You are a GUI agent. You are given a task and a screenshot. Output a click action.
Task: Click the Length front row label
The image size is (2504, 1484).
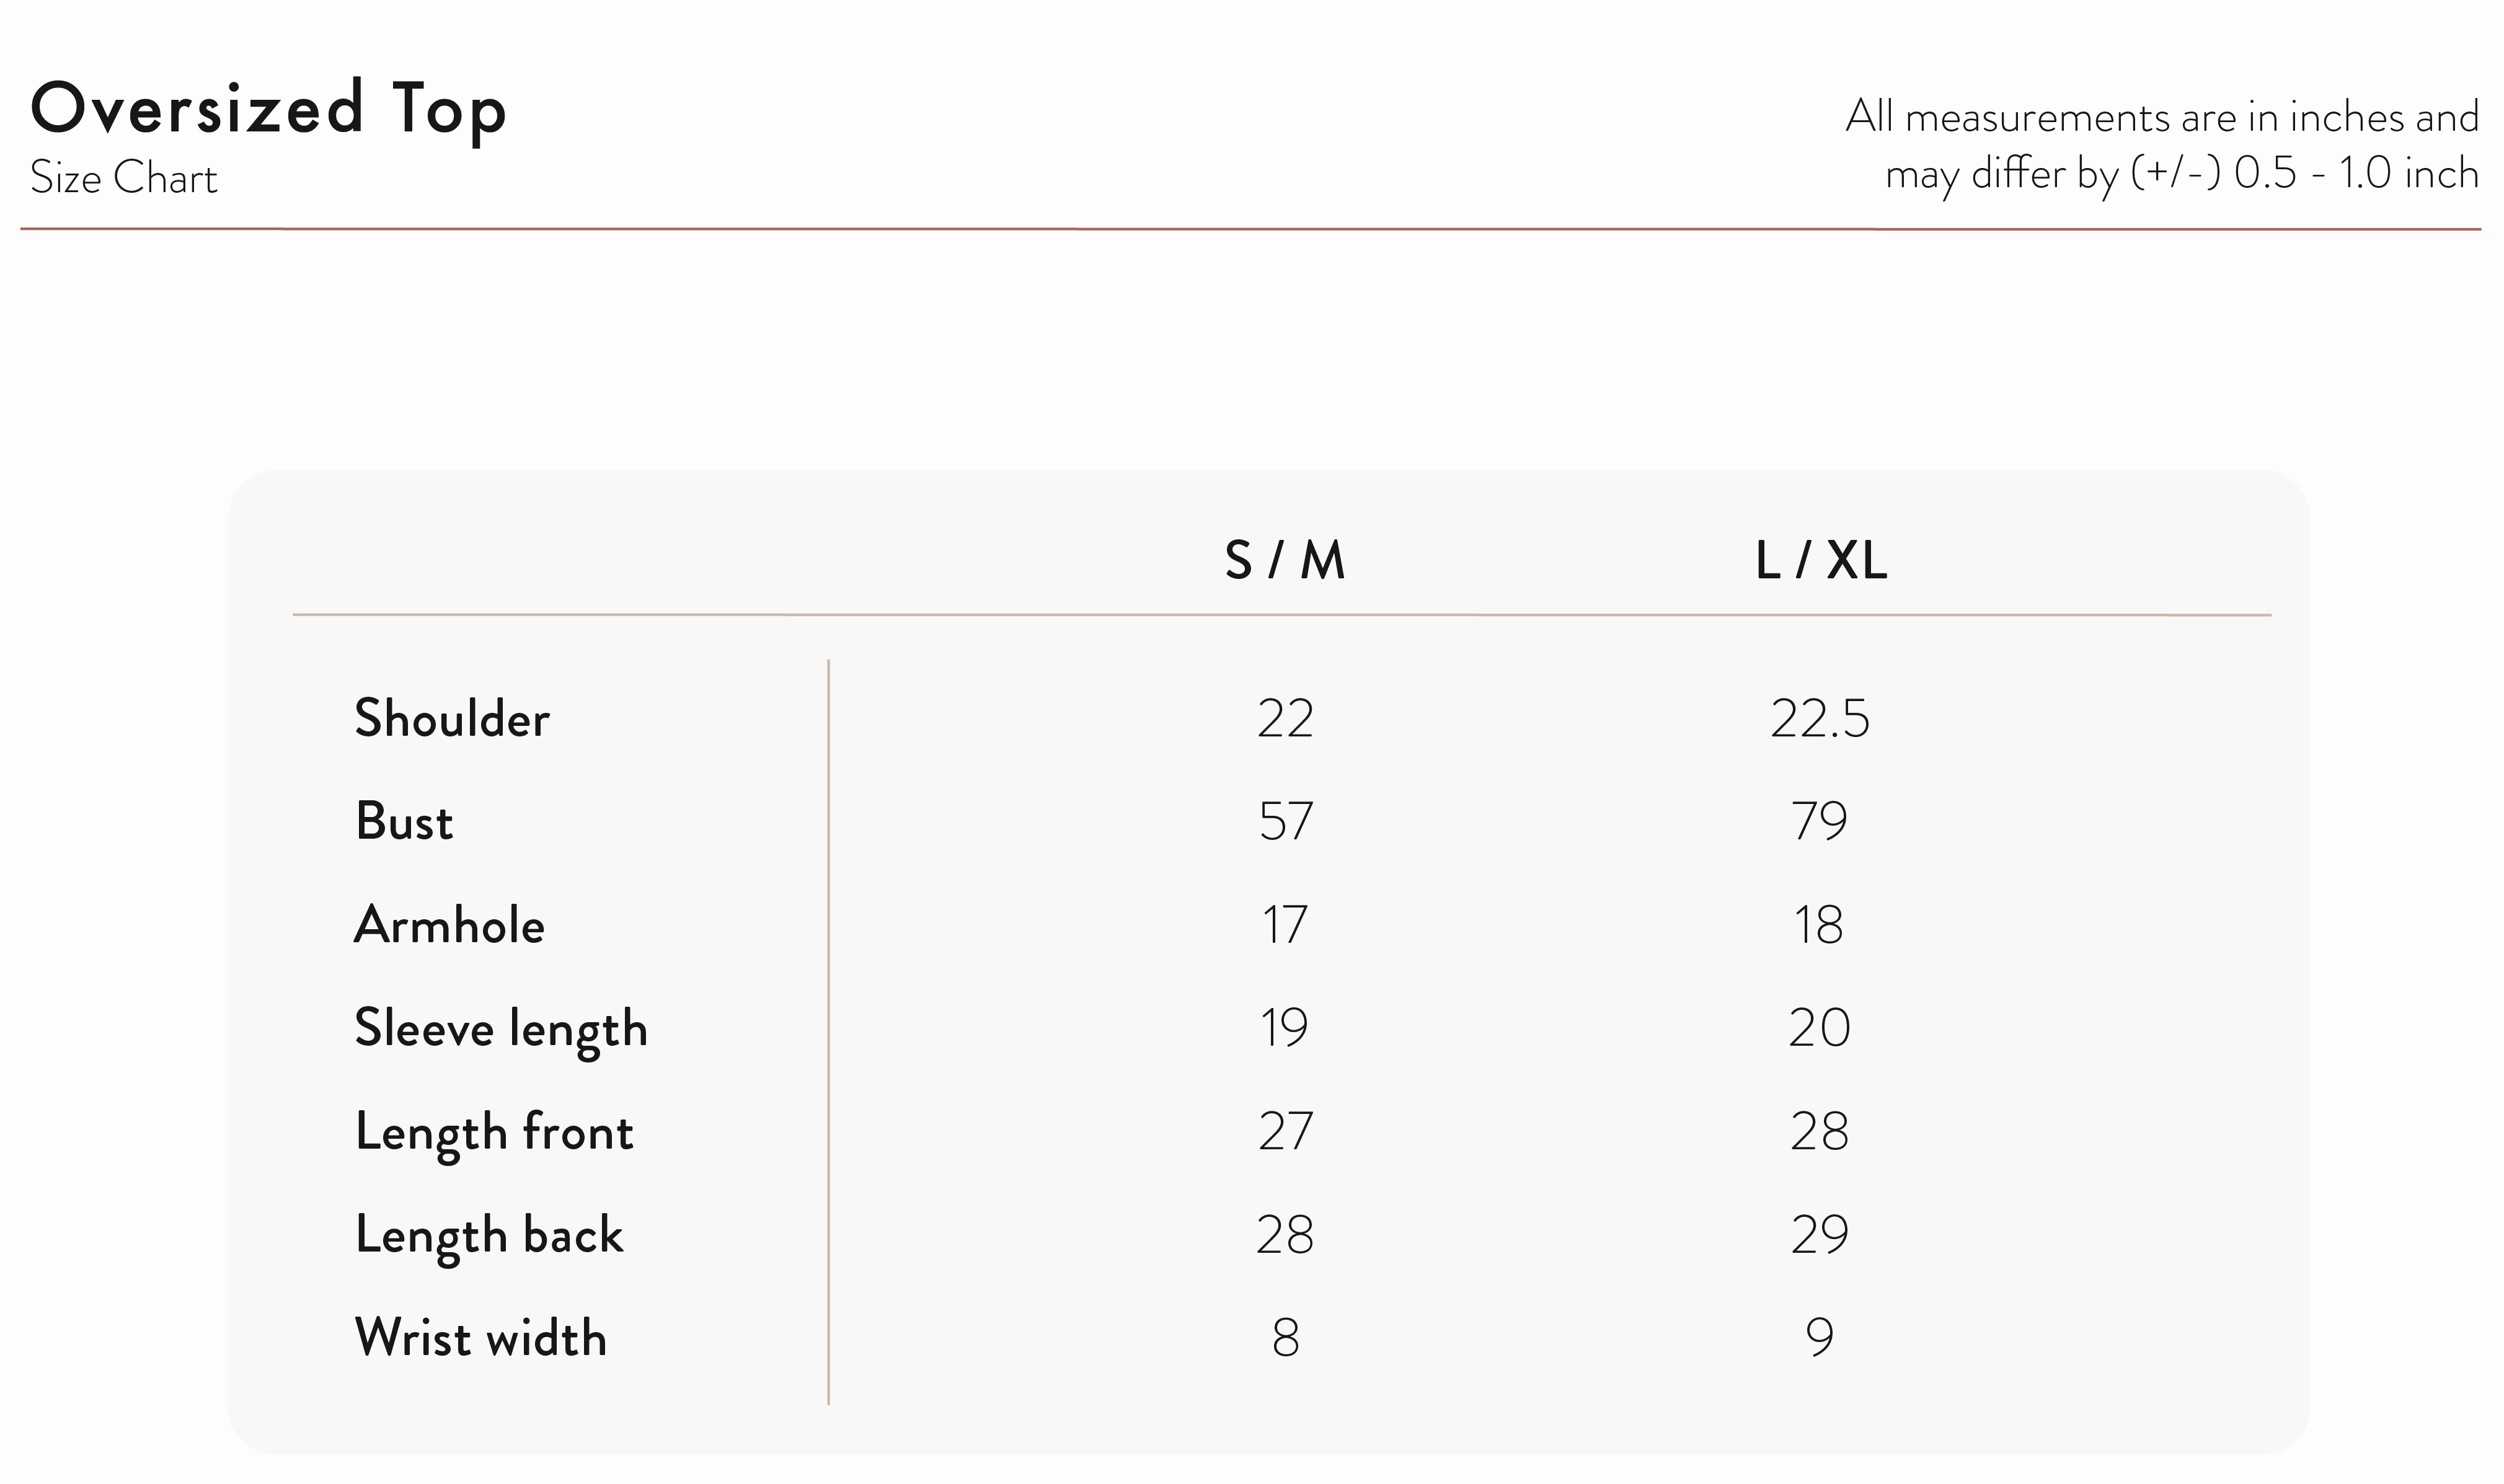coord(494,1134)
